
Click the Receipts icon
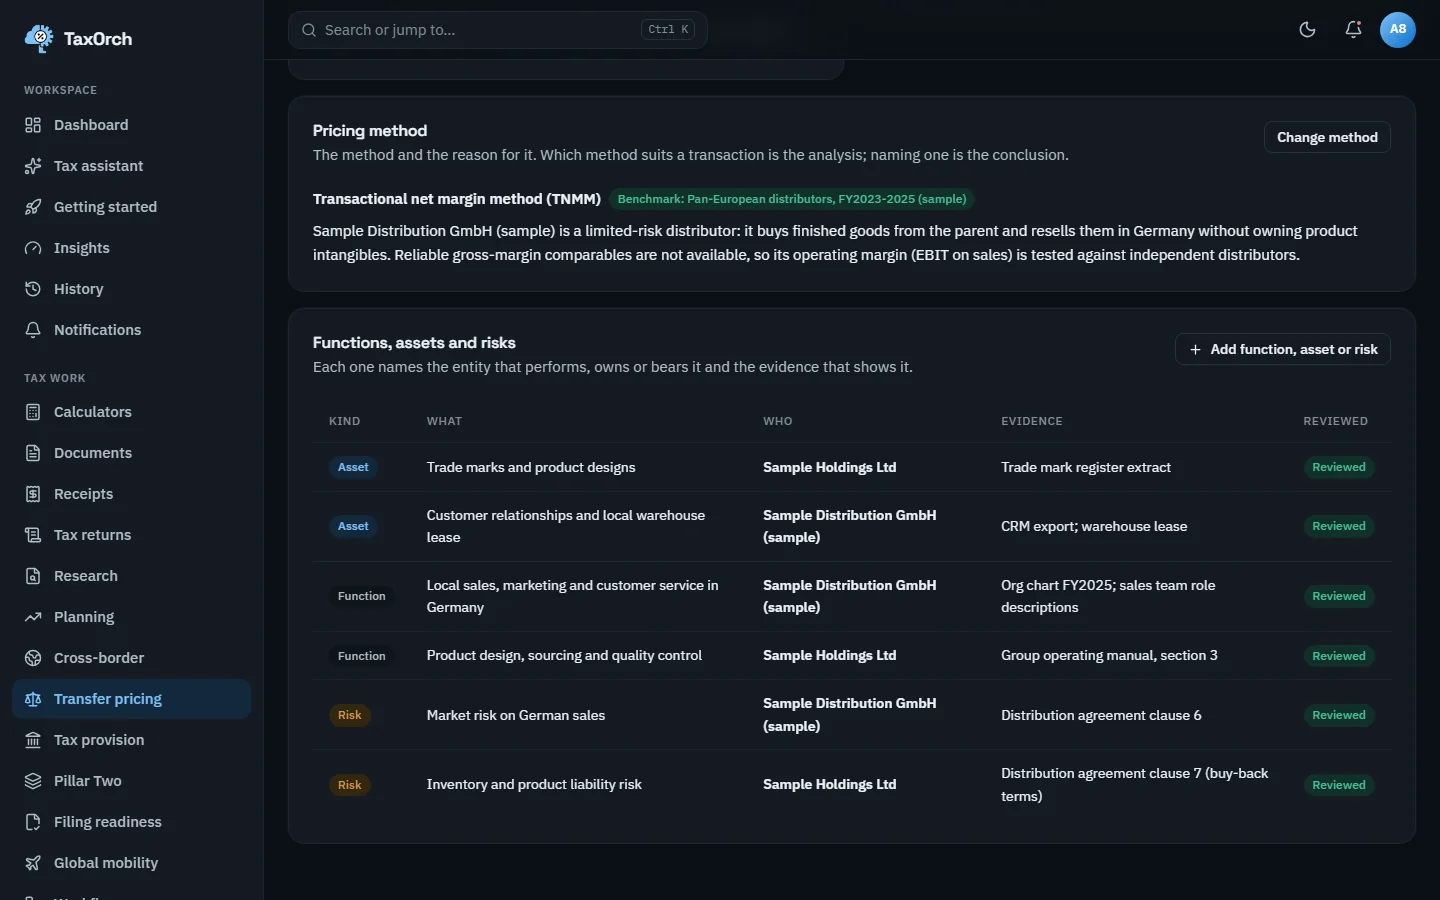click(33, 494)
